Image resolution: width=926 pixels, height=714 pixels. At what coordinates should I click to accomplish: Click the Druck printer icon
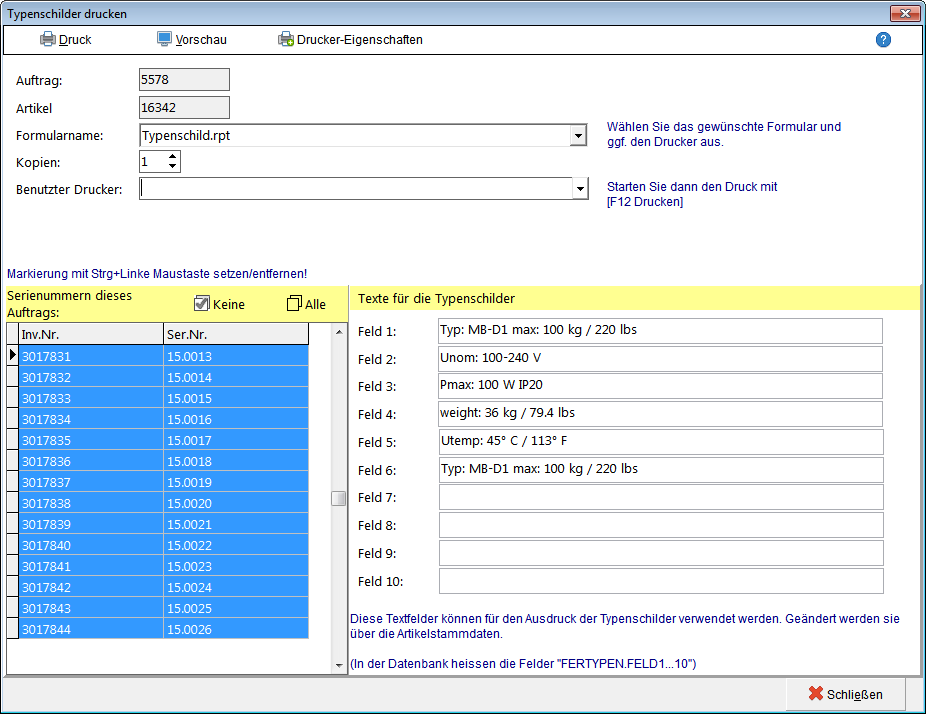[48, 40]
